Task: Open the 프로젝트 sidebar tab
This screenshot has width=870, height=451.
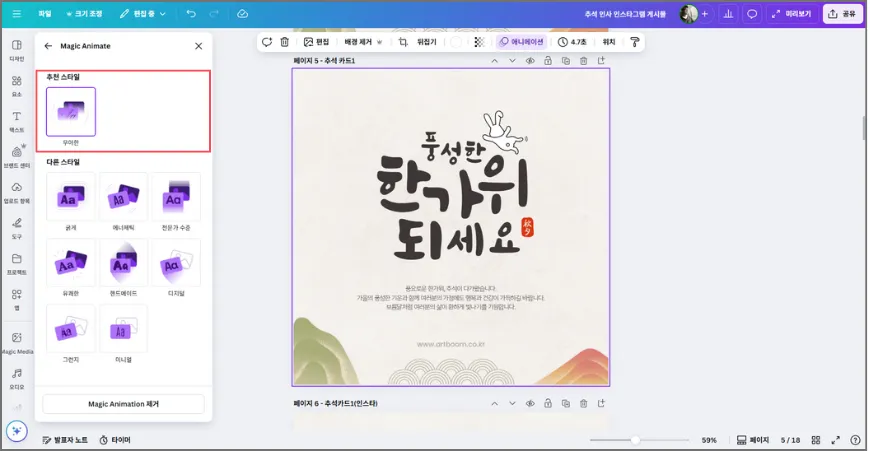Action: 17,263
